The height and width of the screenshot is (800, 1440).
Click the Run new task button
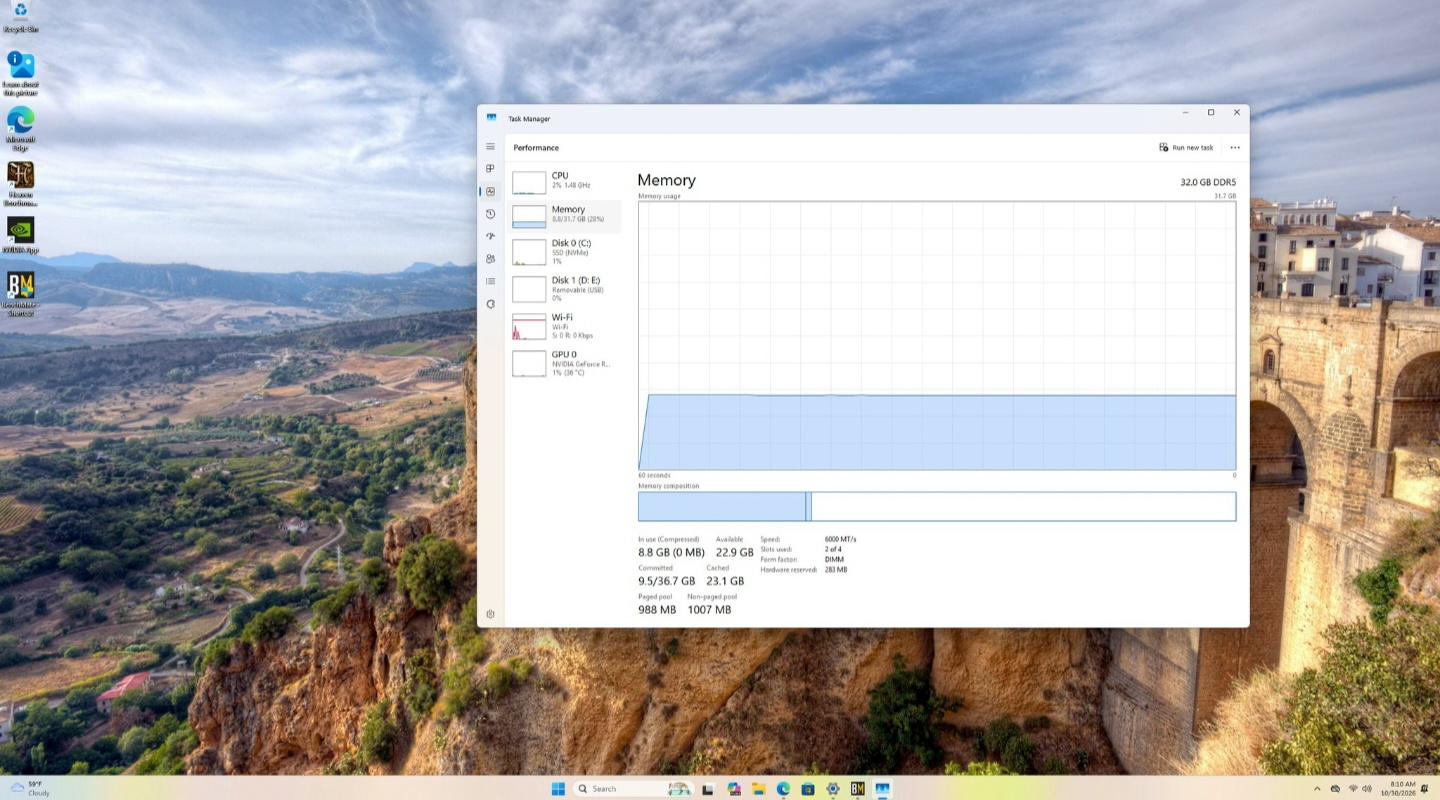(1186, 148)
